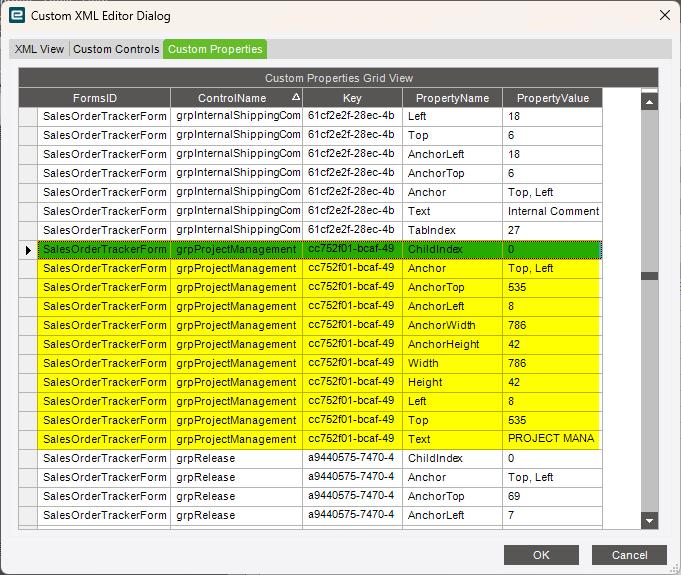Click the ControlName sort arrow icon

295,98
